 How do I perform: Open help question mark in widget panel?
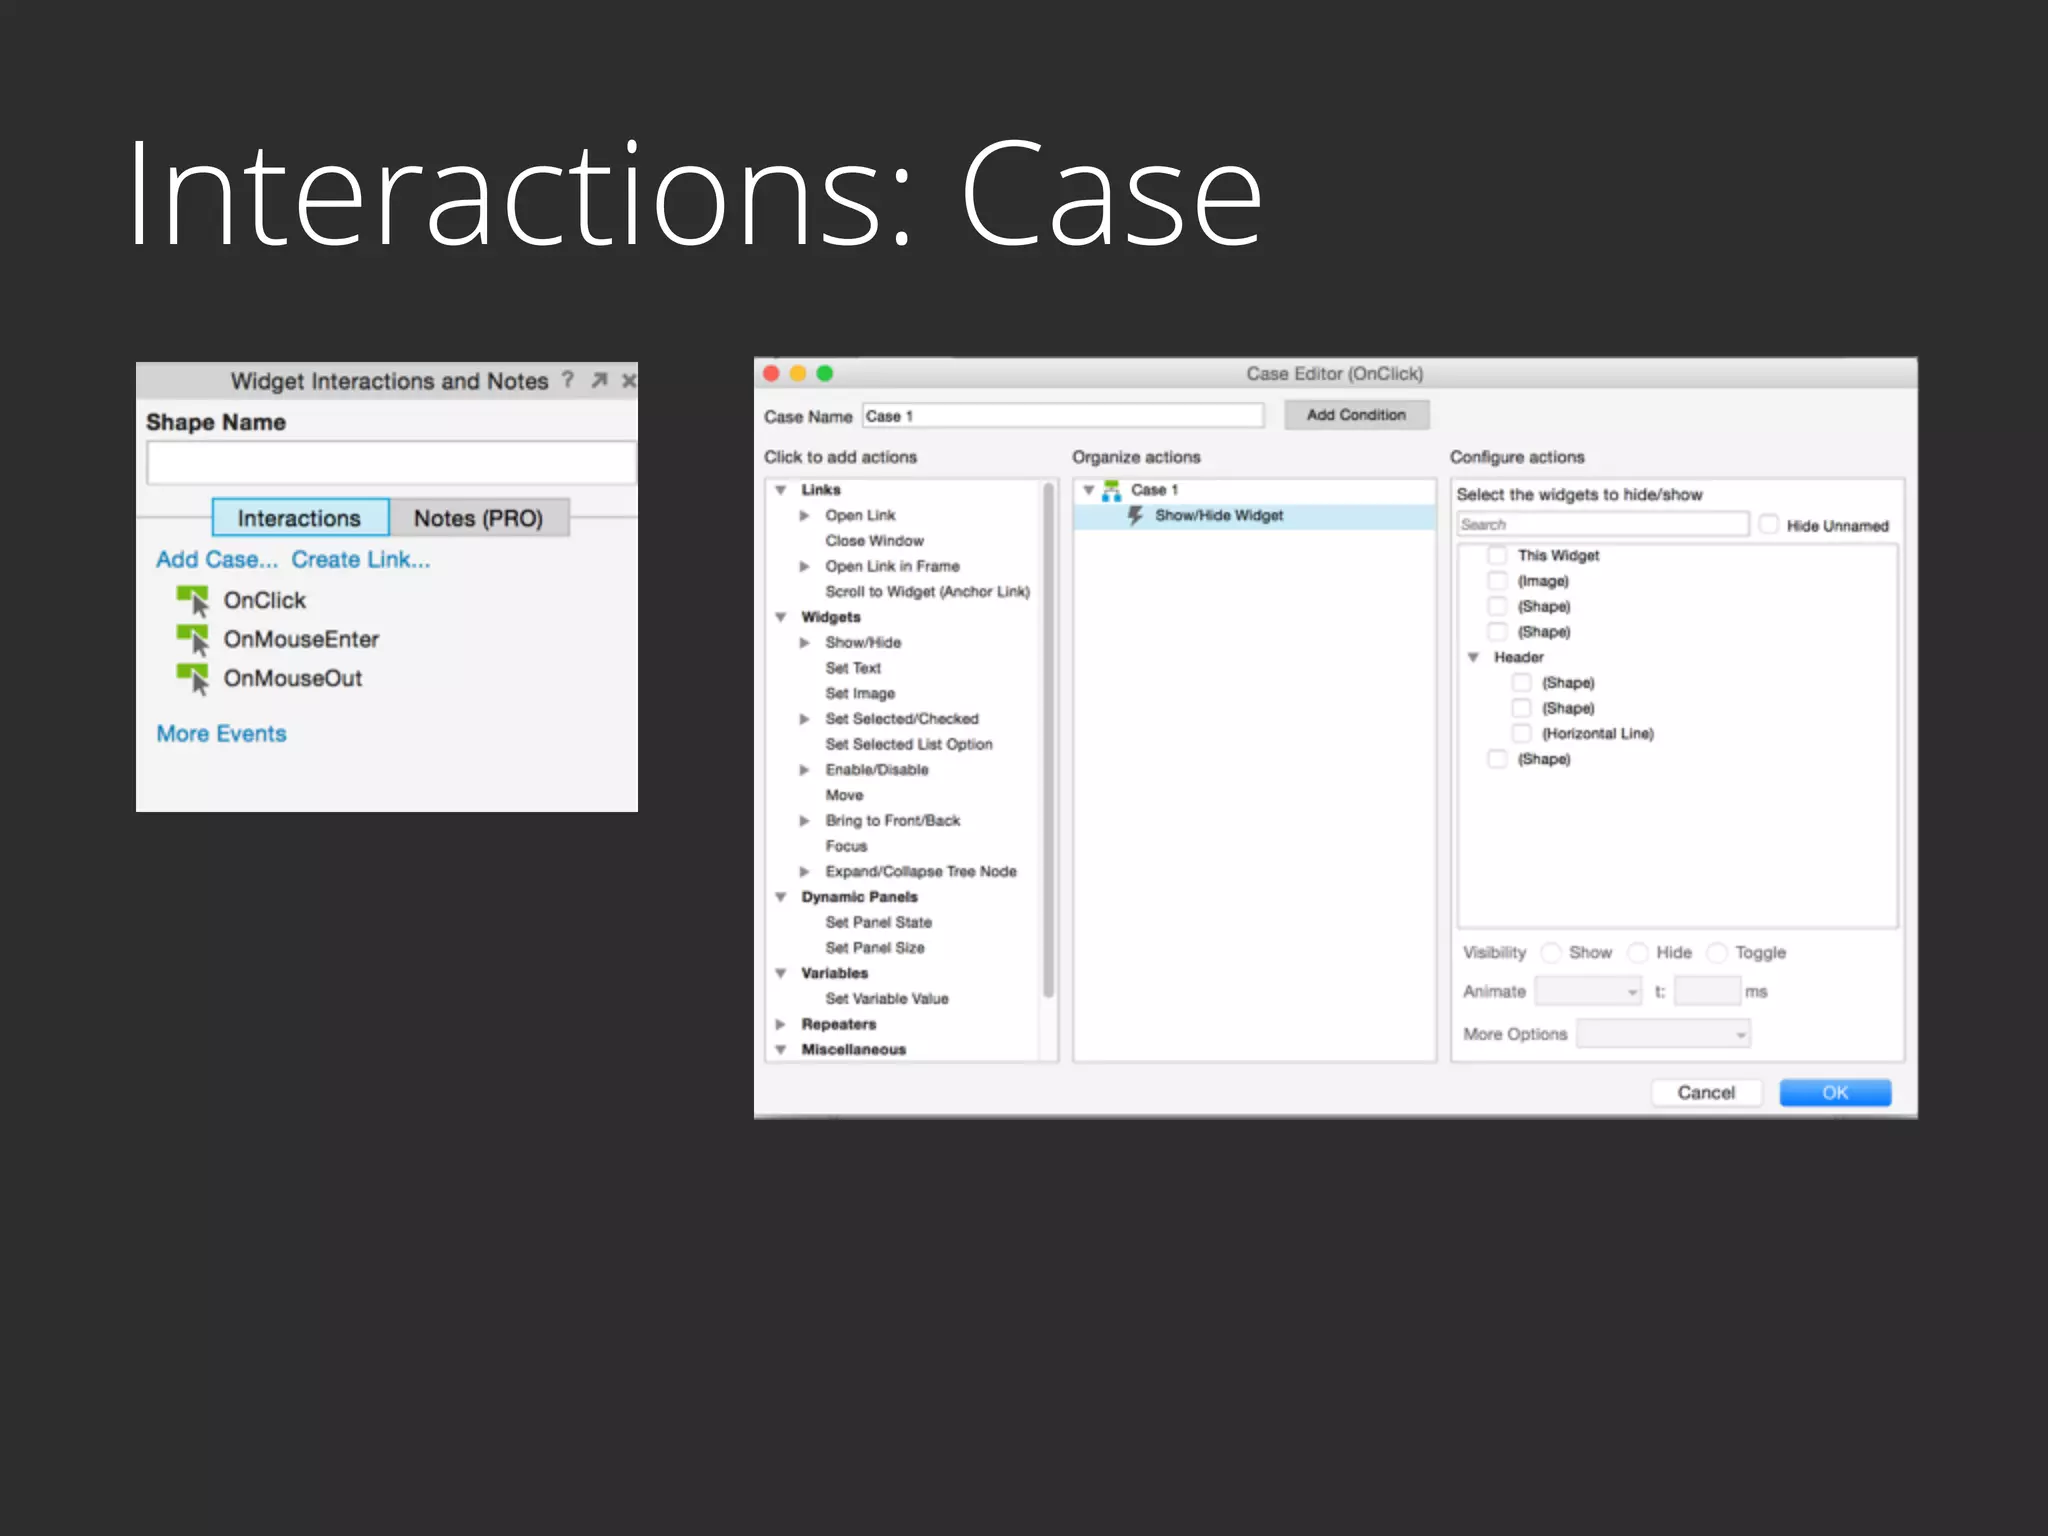(568, 379)
